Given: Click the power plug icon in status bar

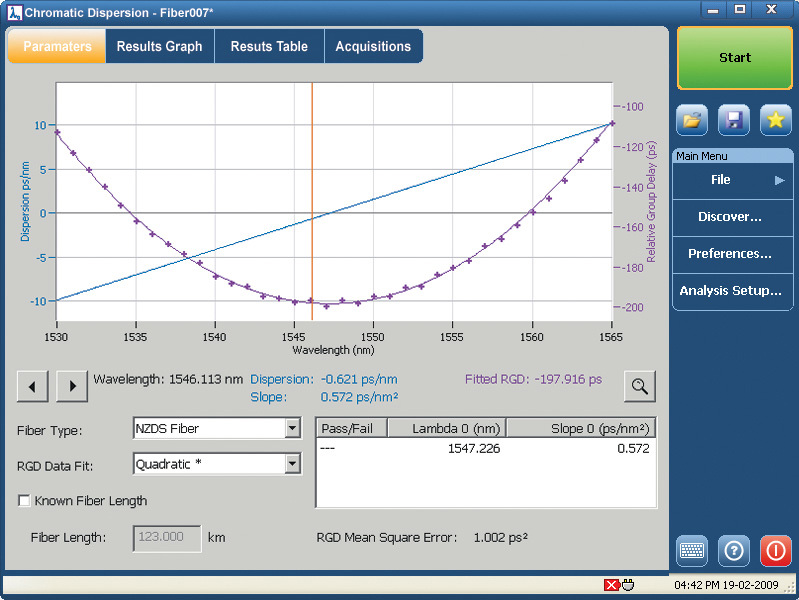Looking at the screenshot, I should click(628, 585).
